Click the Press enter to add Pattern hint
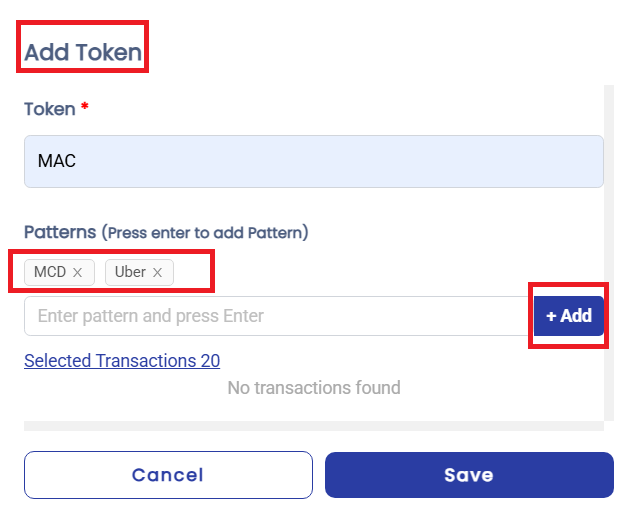 (x=207, y=233)
